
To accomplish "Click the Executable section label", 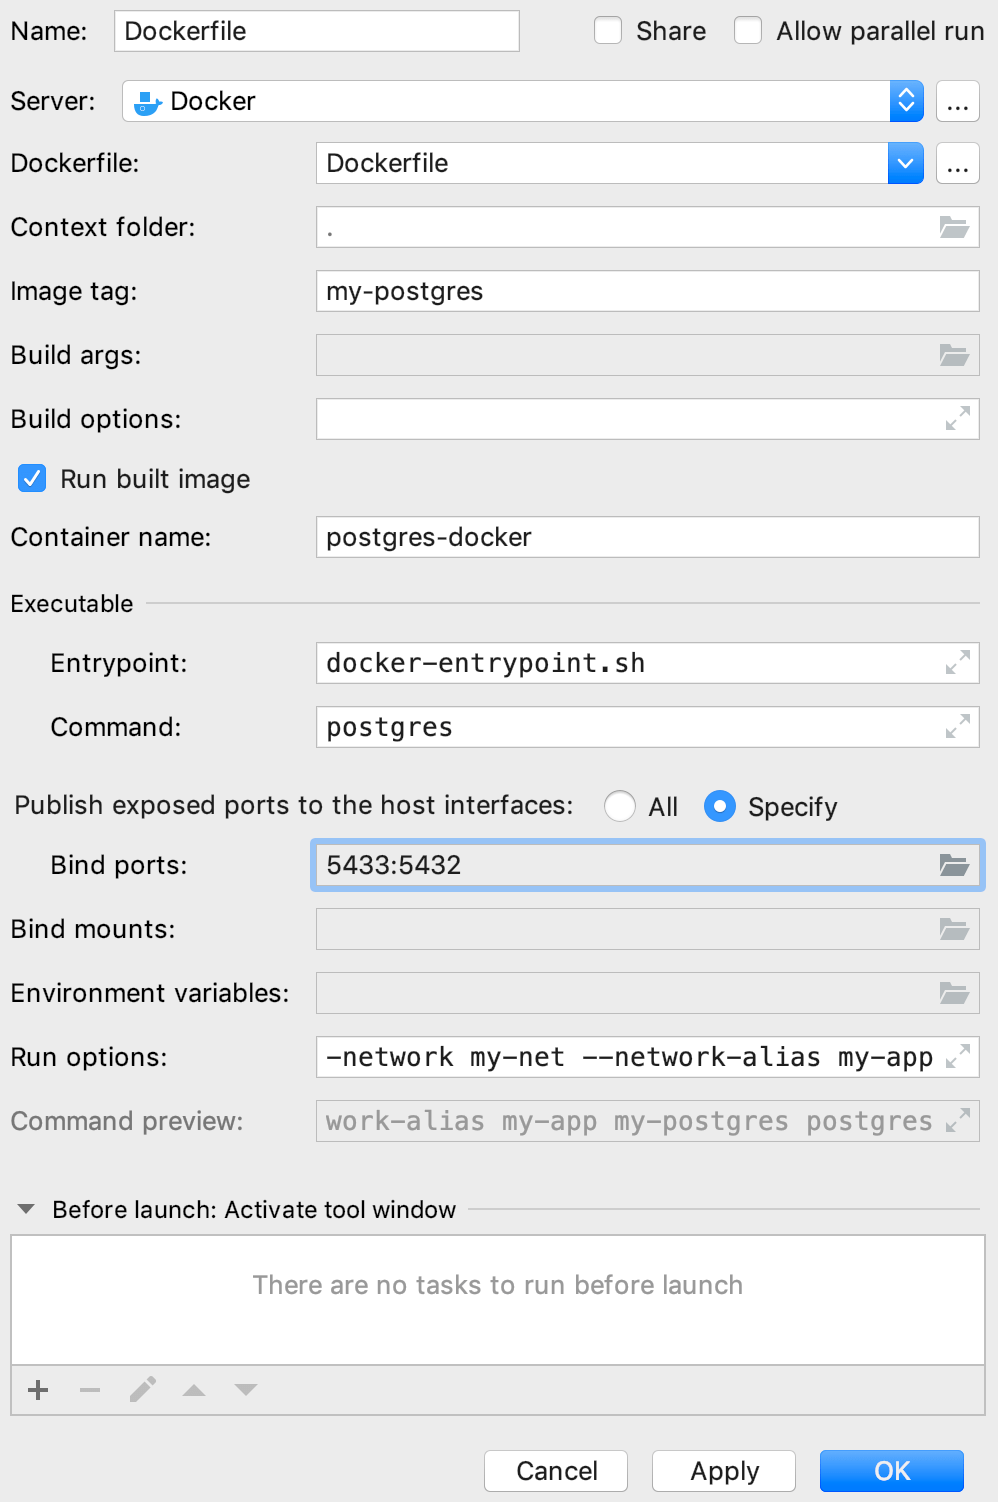I will 72,604.
